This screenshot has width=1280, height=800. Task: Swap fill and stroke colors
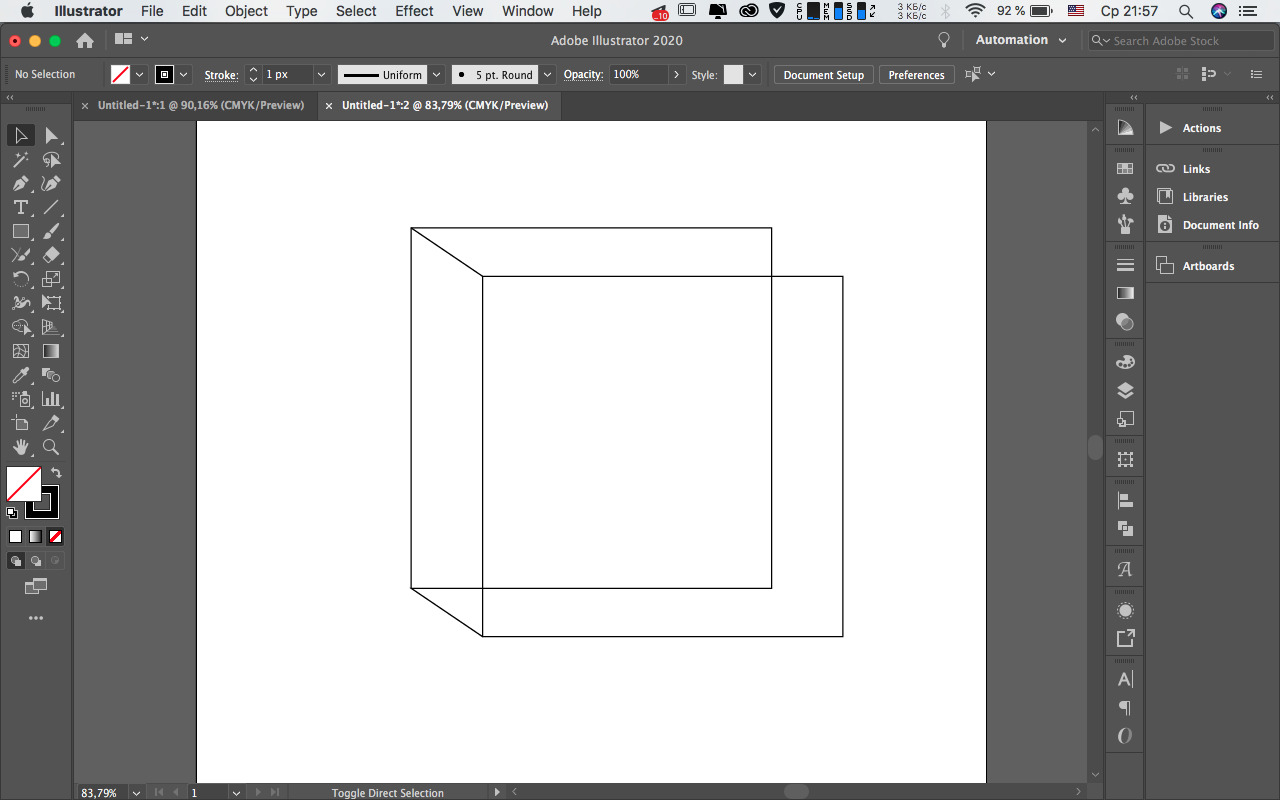(56, 472)
